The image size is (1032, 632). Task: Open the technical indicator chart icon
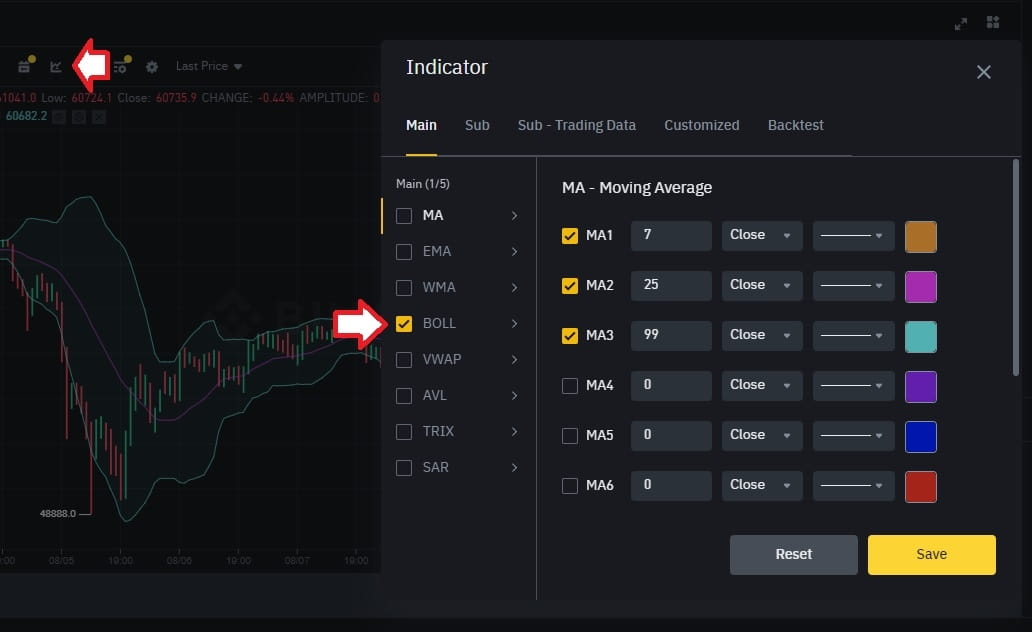pyautogui.click(x=56, y=67)
